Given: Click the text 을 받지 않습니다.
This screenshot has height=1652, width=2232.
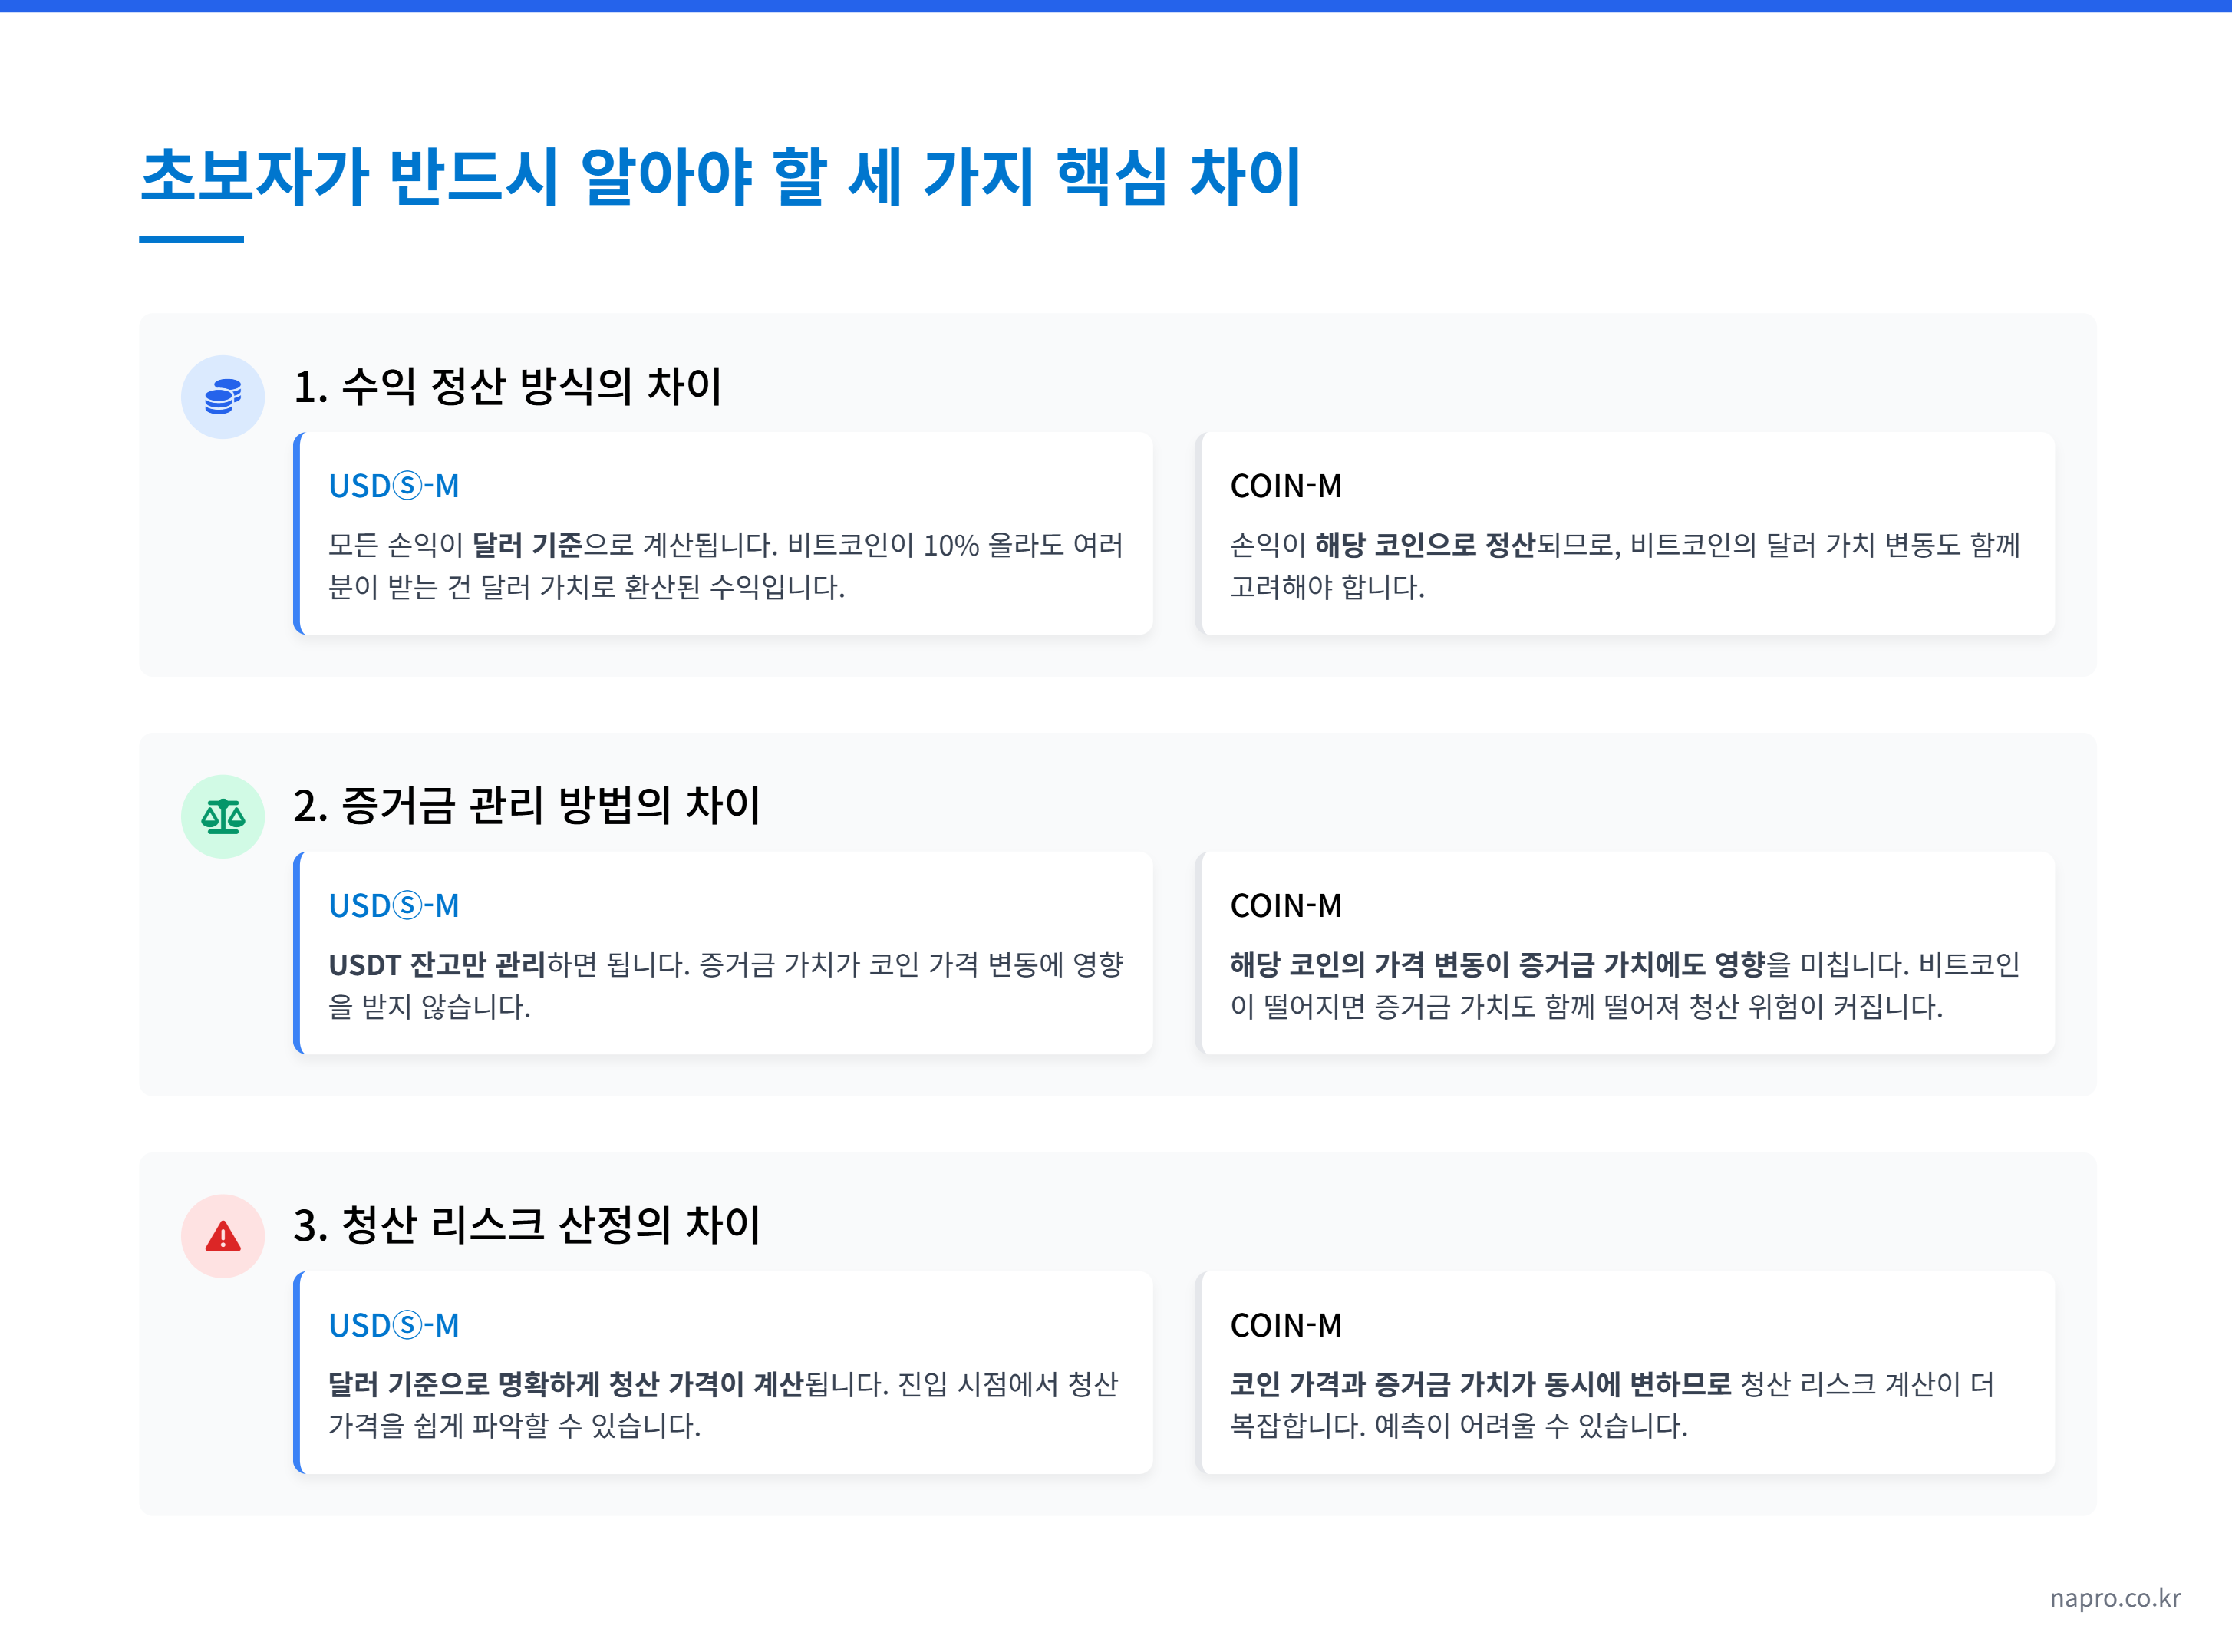Looking at the screenshot, I should (429, 1006).
